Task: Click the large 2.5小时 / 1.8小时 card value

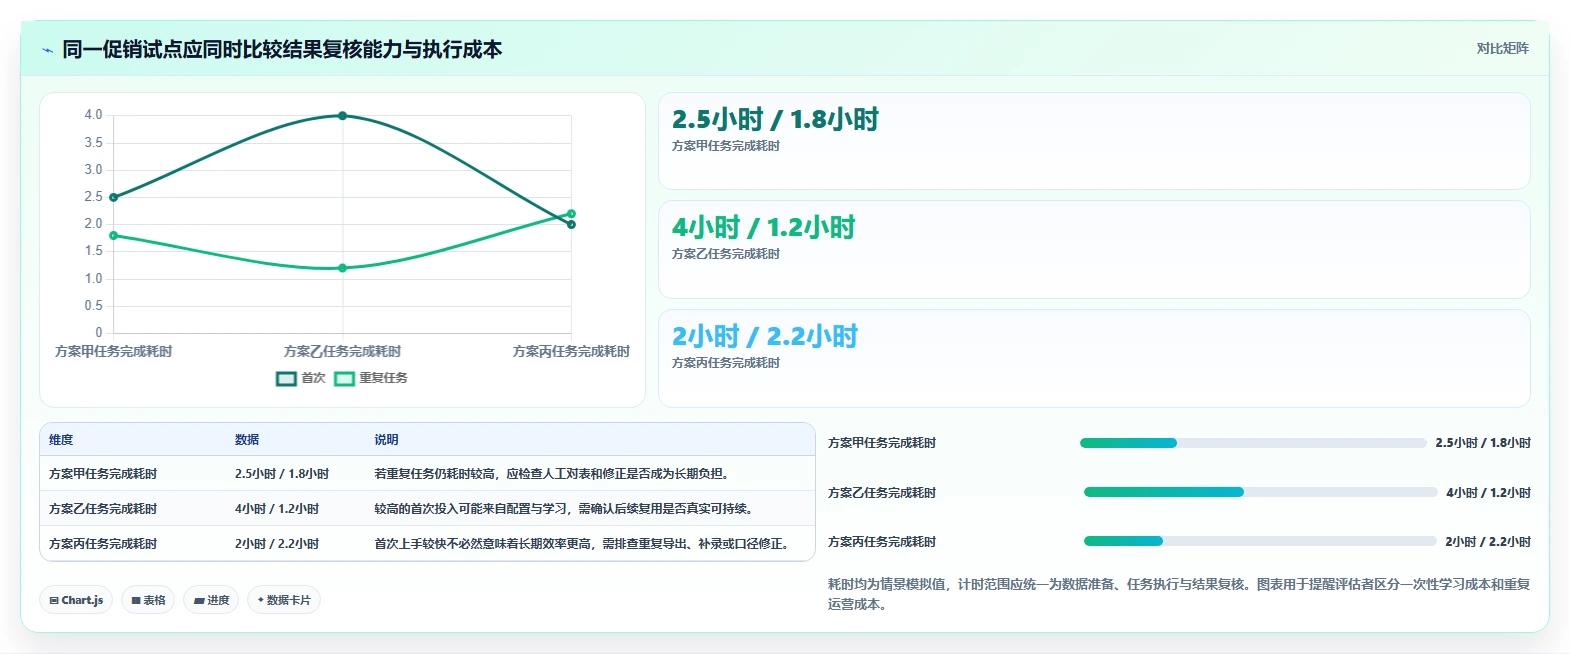Action: (775, 120)
